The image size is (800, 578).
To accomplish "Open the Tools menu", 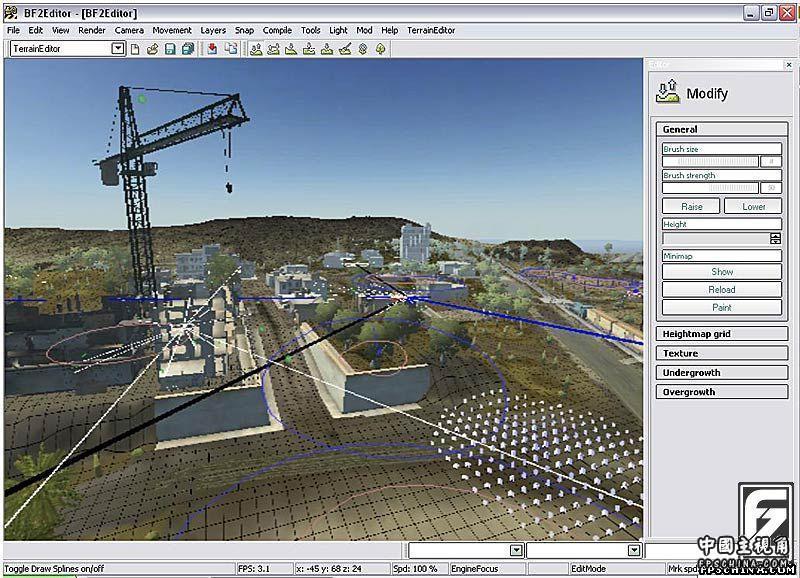I will click(x=311, y=30).
